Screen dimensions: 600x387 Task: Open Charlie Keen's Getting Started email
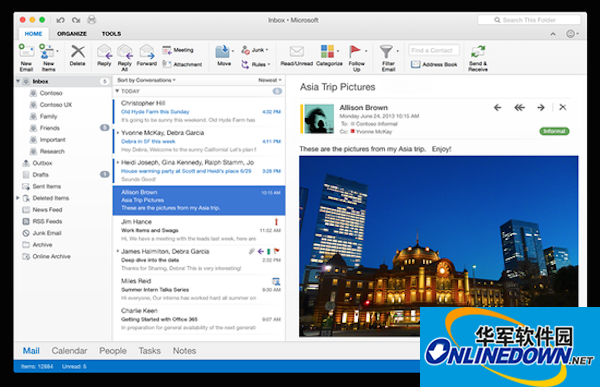(x=199, y=319)
